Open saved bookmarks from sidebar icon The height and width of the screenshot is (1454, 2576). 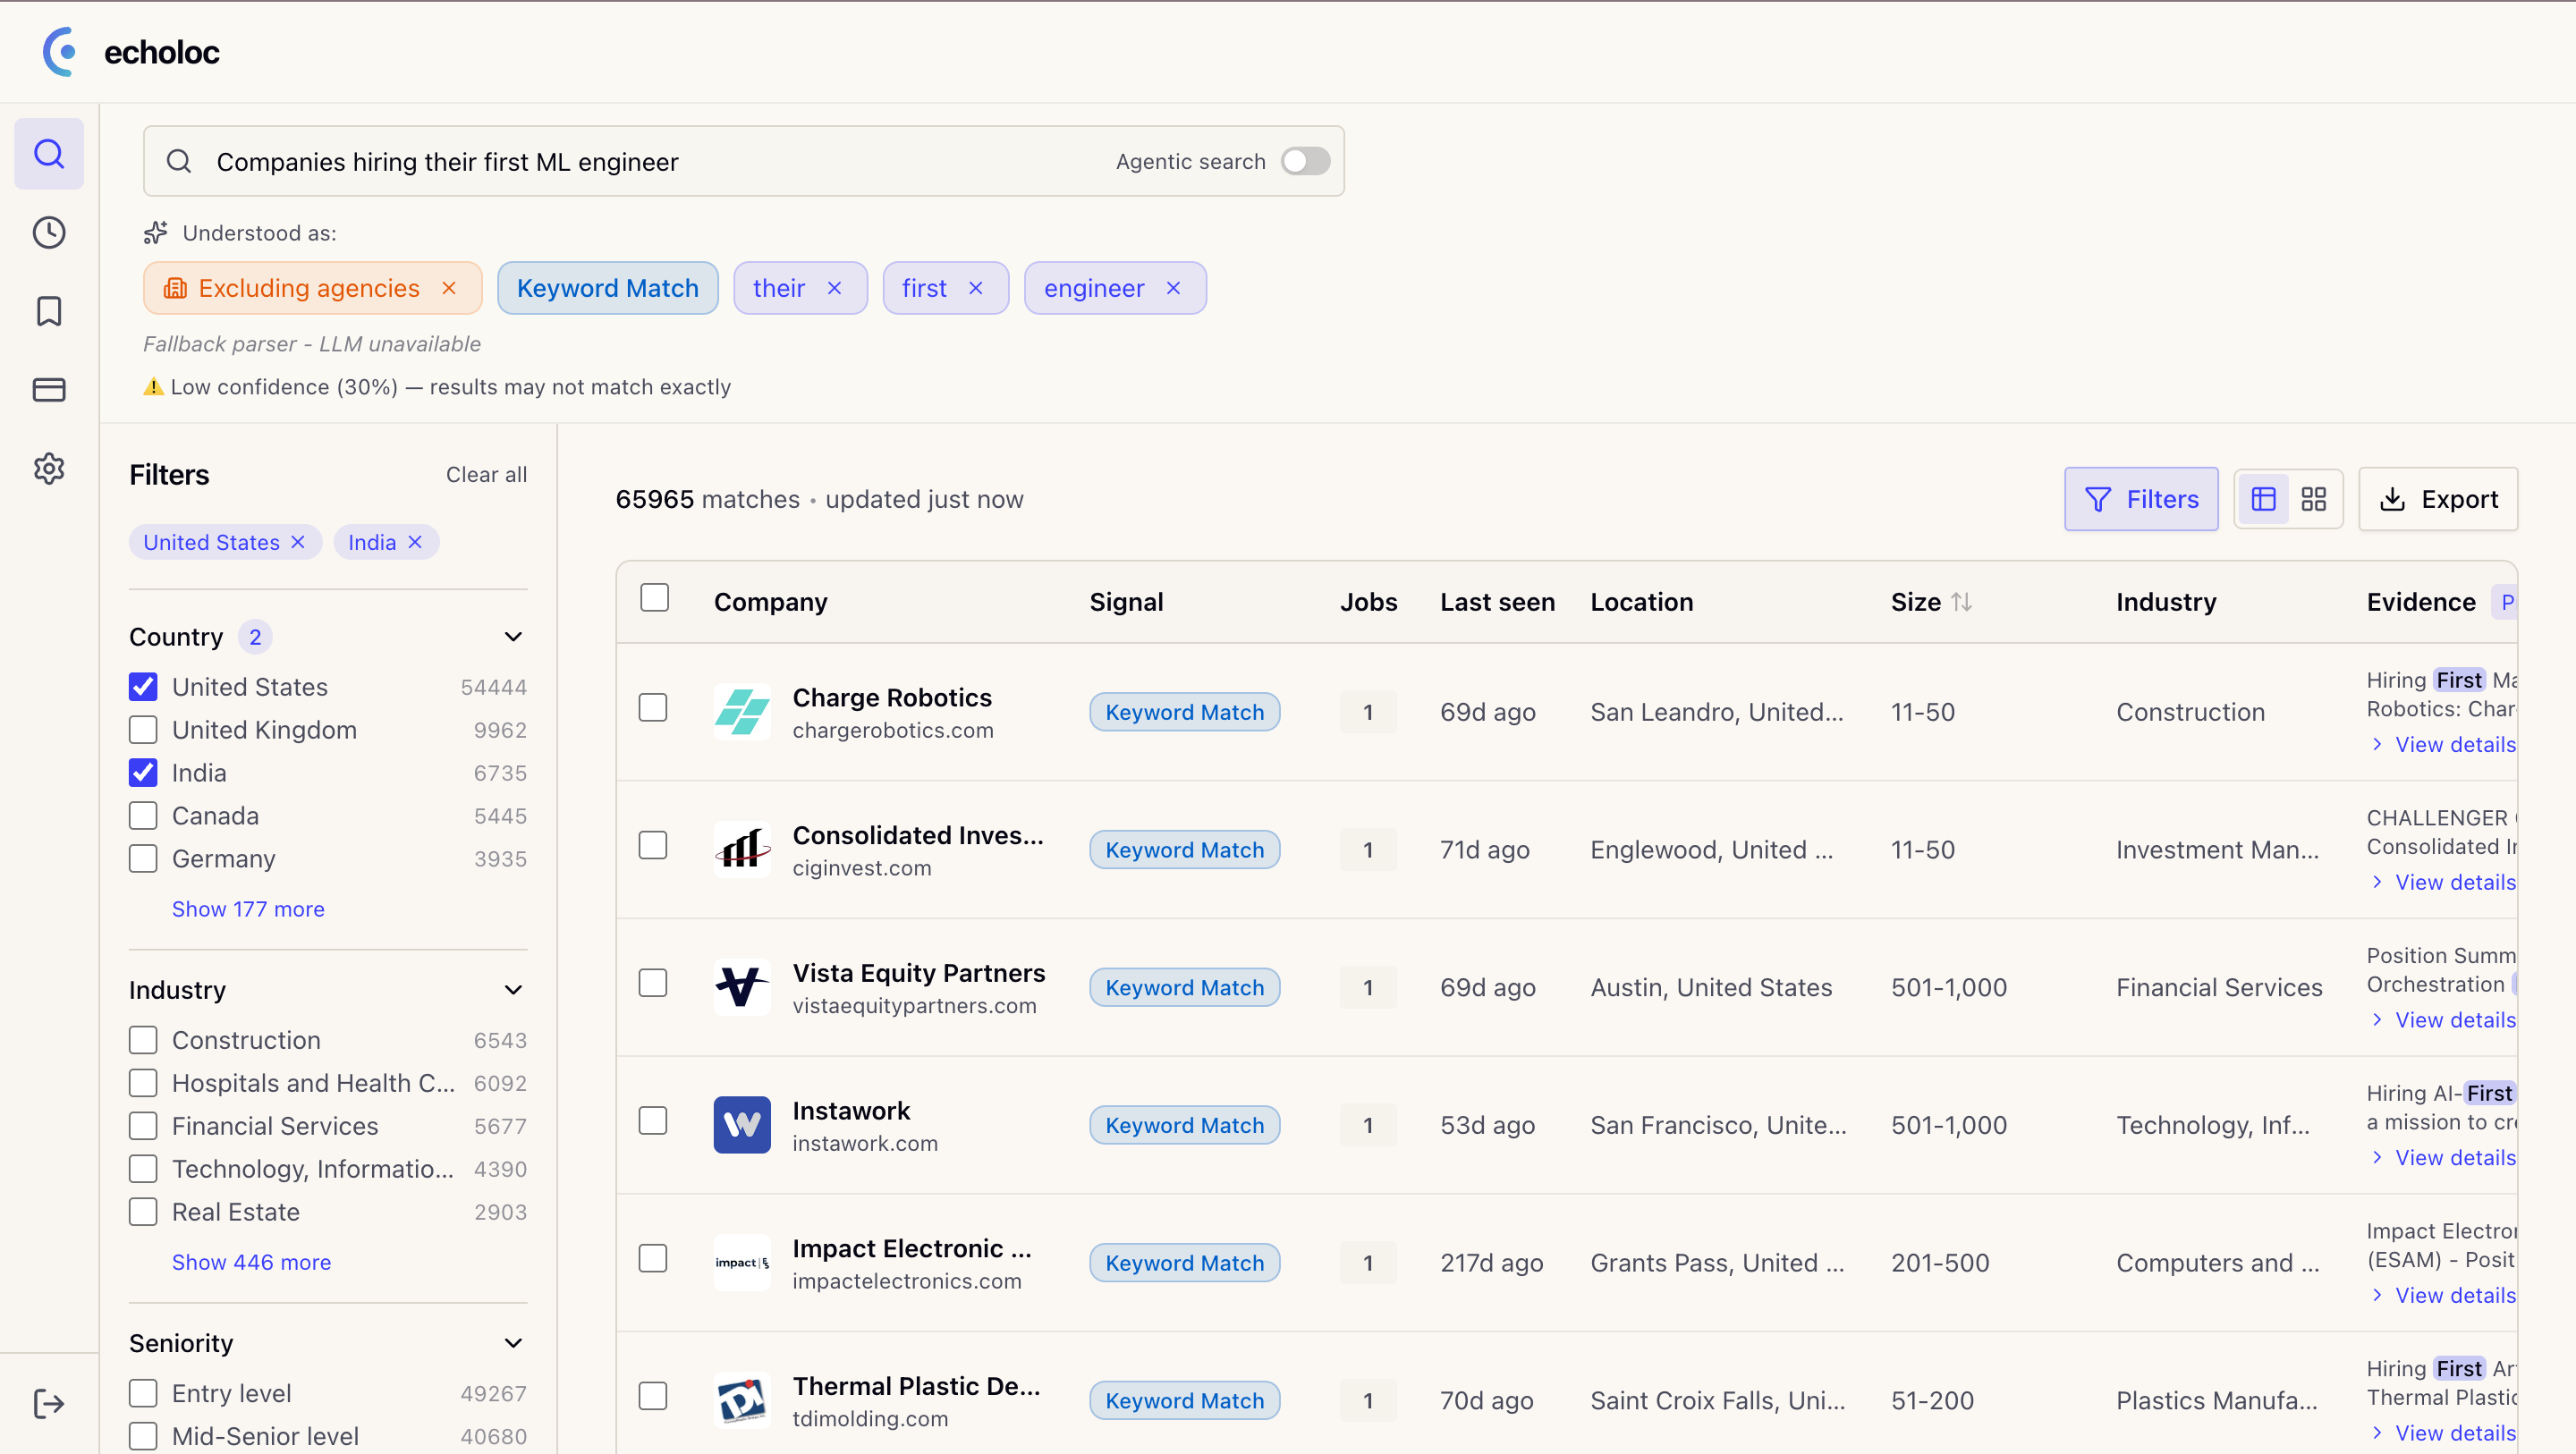(x=49, y=311)
